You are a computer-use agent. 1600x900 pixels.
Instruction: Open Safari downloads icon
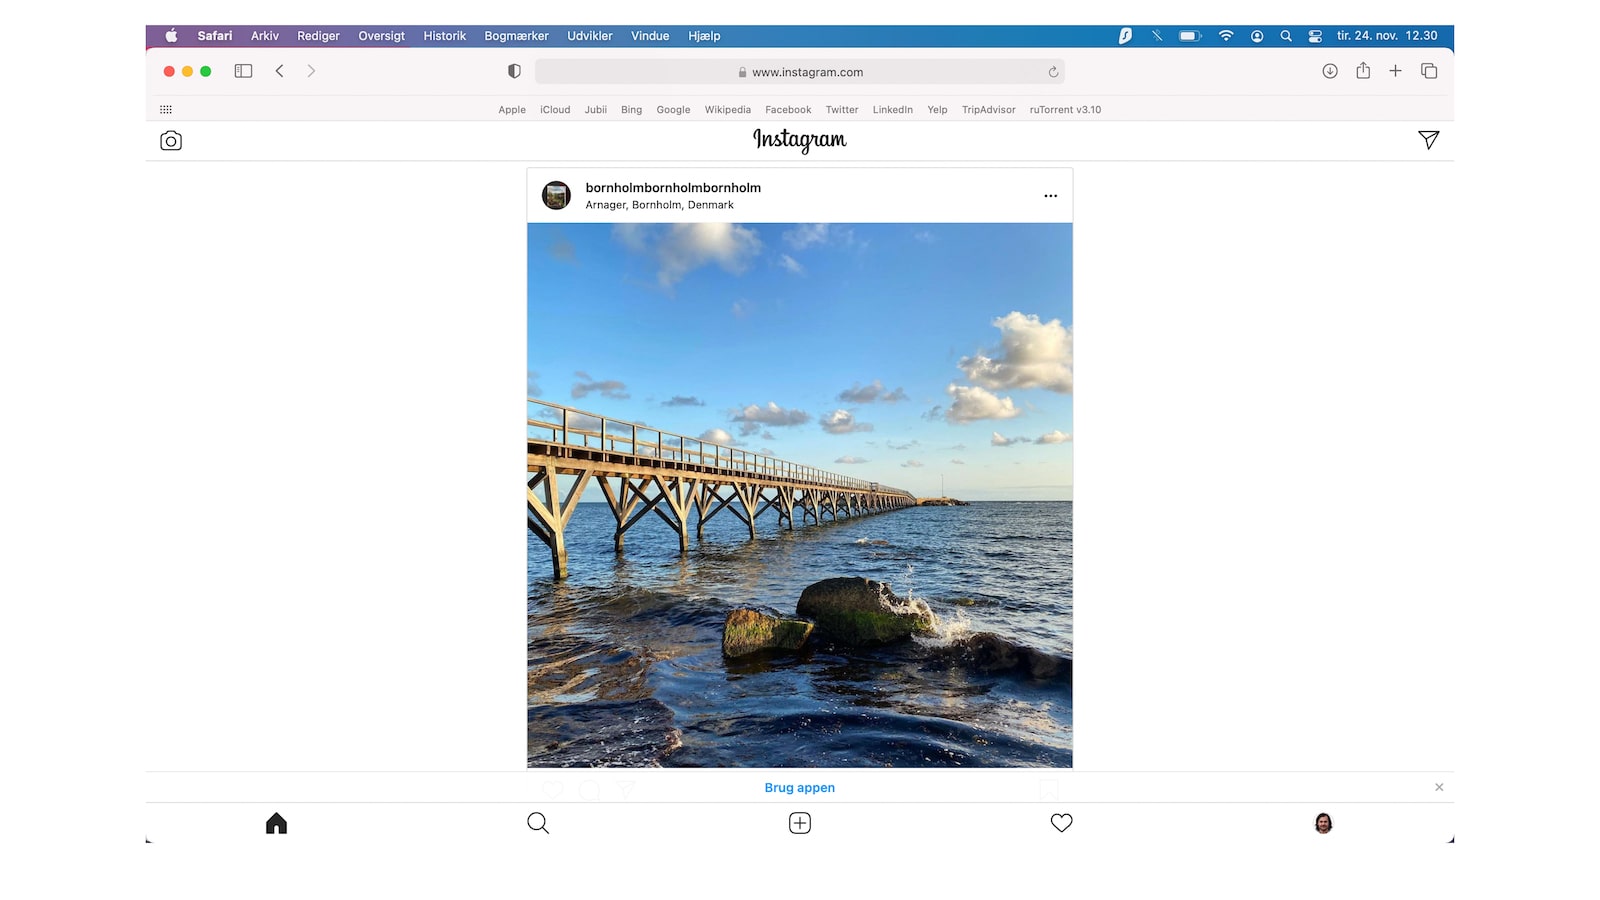pos(1330,71)
